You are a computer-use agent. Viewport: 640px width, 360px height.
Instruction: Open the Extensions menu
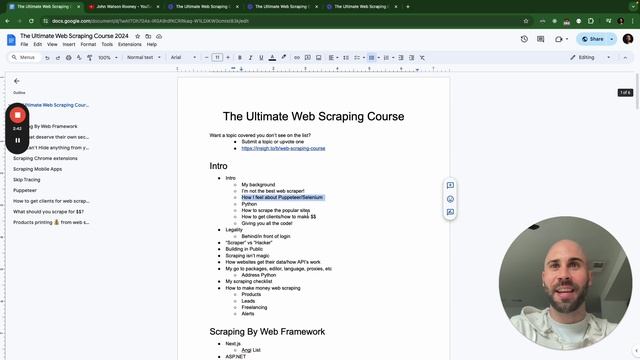130,44
